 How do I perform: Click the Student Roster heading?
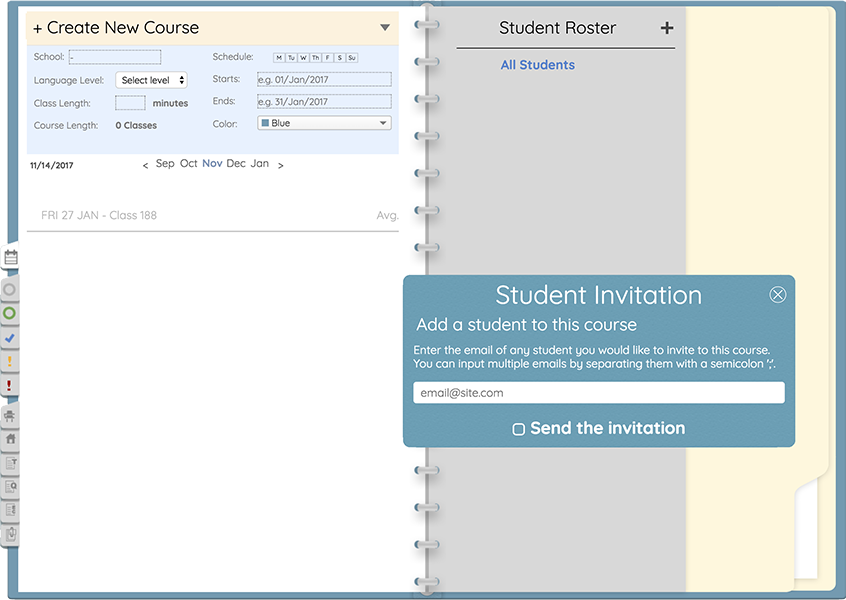click(x=557, y=28)
